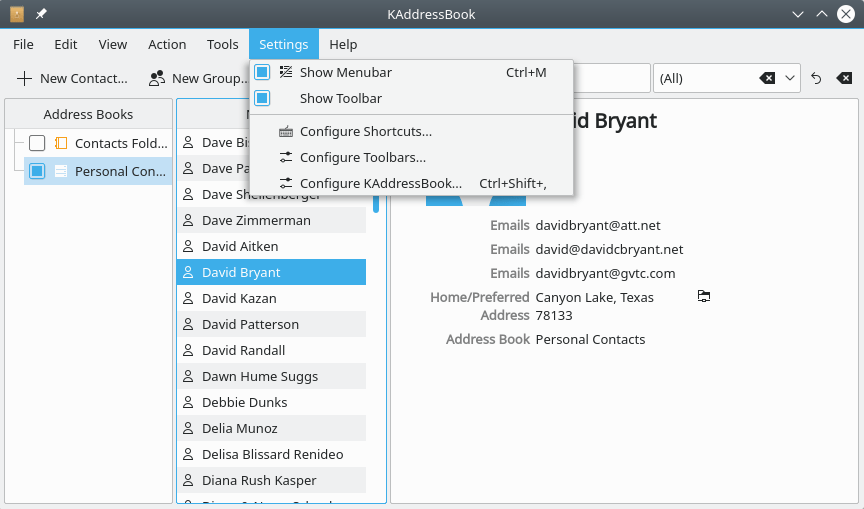Click person icon next to Dave Zimmerman
The height and width of the screenshot is (509, 864).
[x=188, y=220]
